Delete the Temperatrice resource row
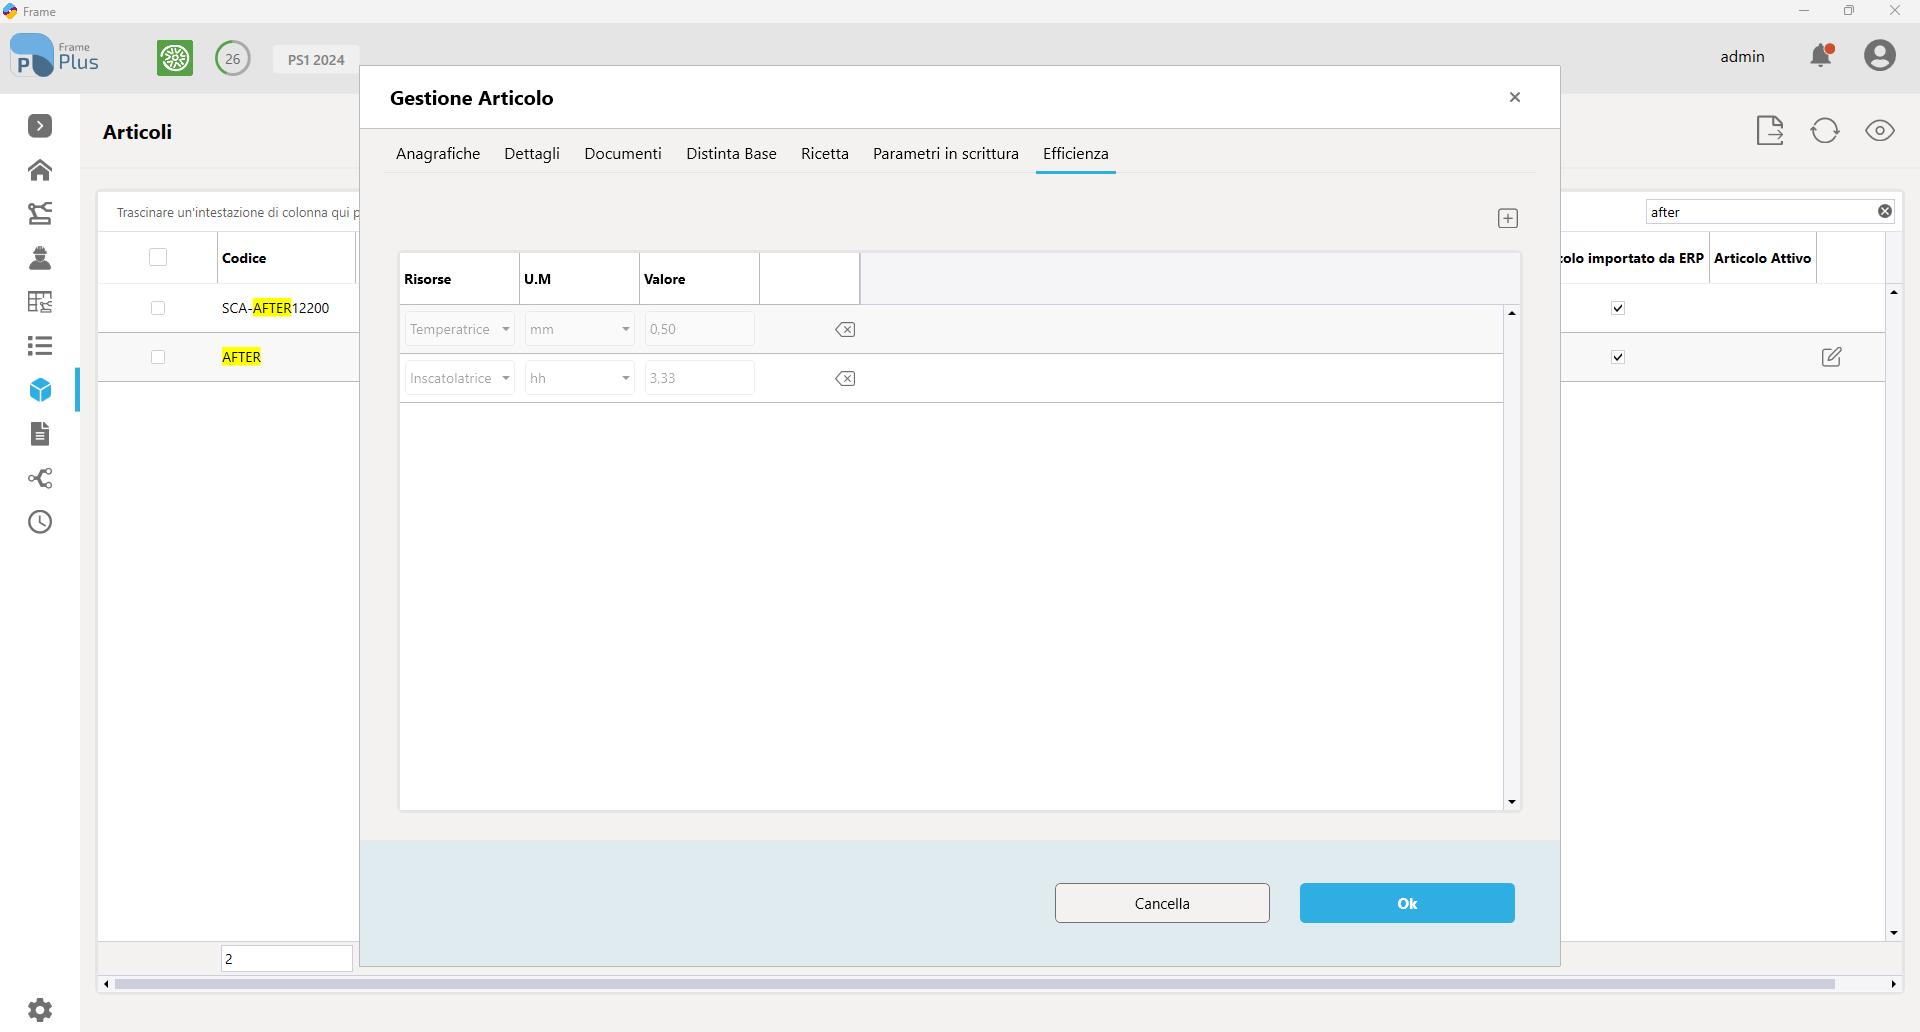The image size is (1920, 1032). coord(845,330)
